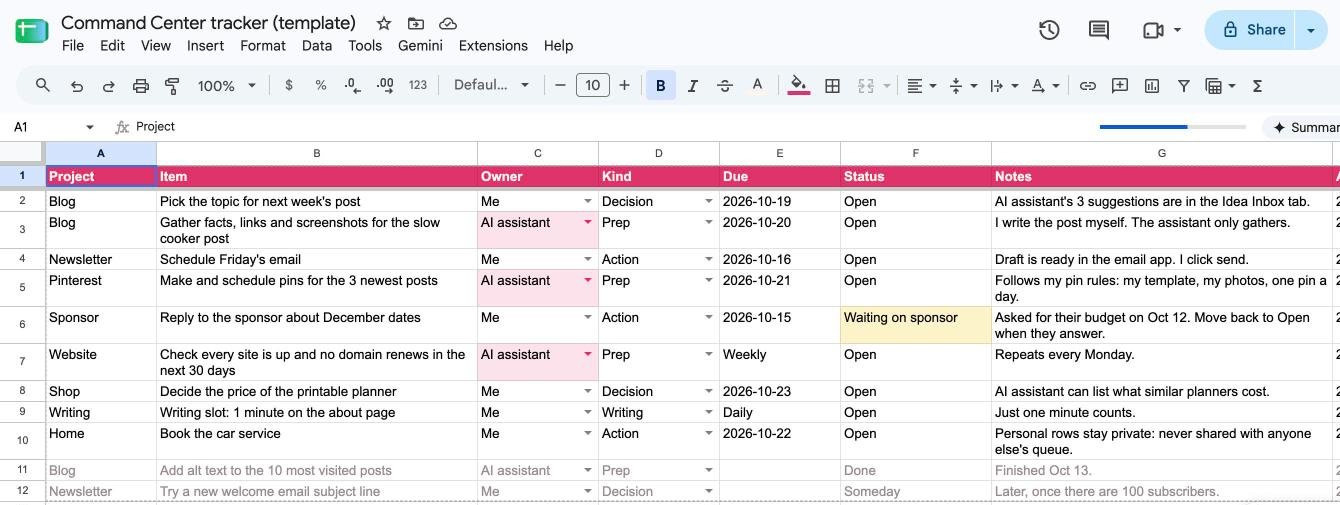The image size is (1340, 505).
Task: Toggle italic formatting
Action: coord(693,86)
